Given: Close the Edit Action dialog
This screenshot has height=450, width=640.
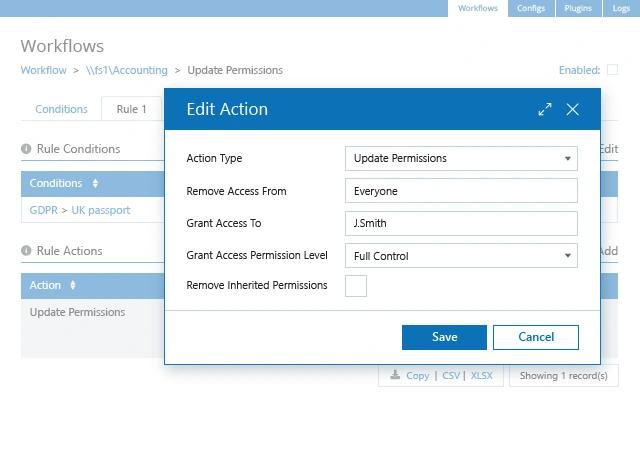Looking at the screenshot, I should [x=572, y=109].
